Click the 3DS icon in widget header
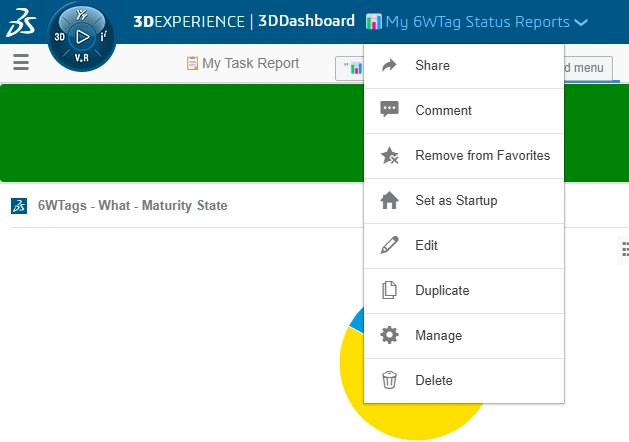629x442 pixels. [19, 206]
